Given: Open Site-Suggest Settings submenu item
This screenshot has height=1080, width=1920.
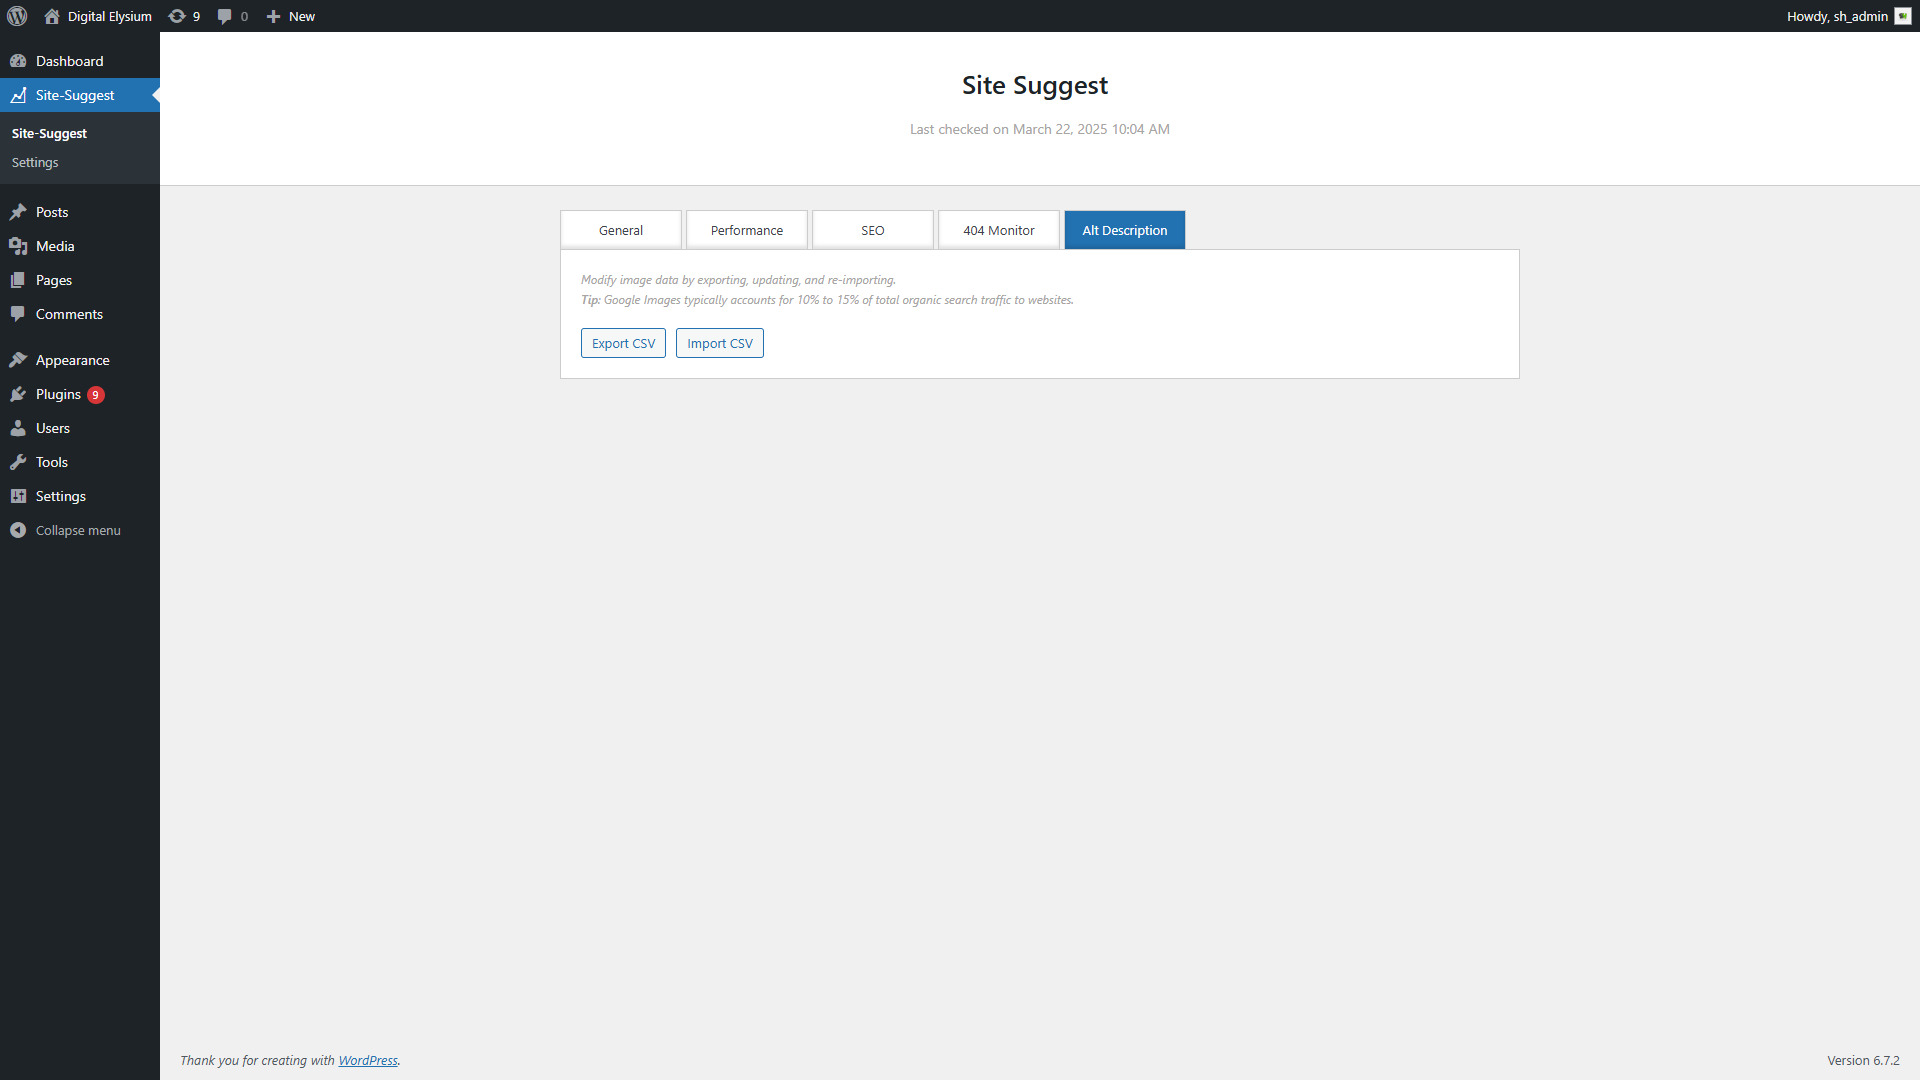Looking at the screenshot, I should (x=35, y=162).
